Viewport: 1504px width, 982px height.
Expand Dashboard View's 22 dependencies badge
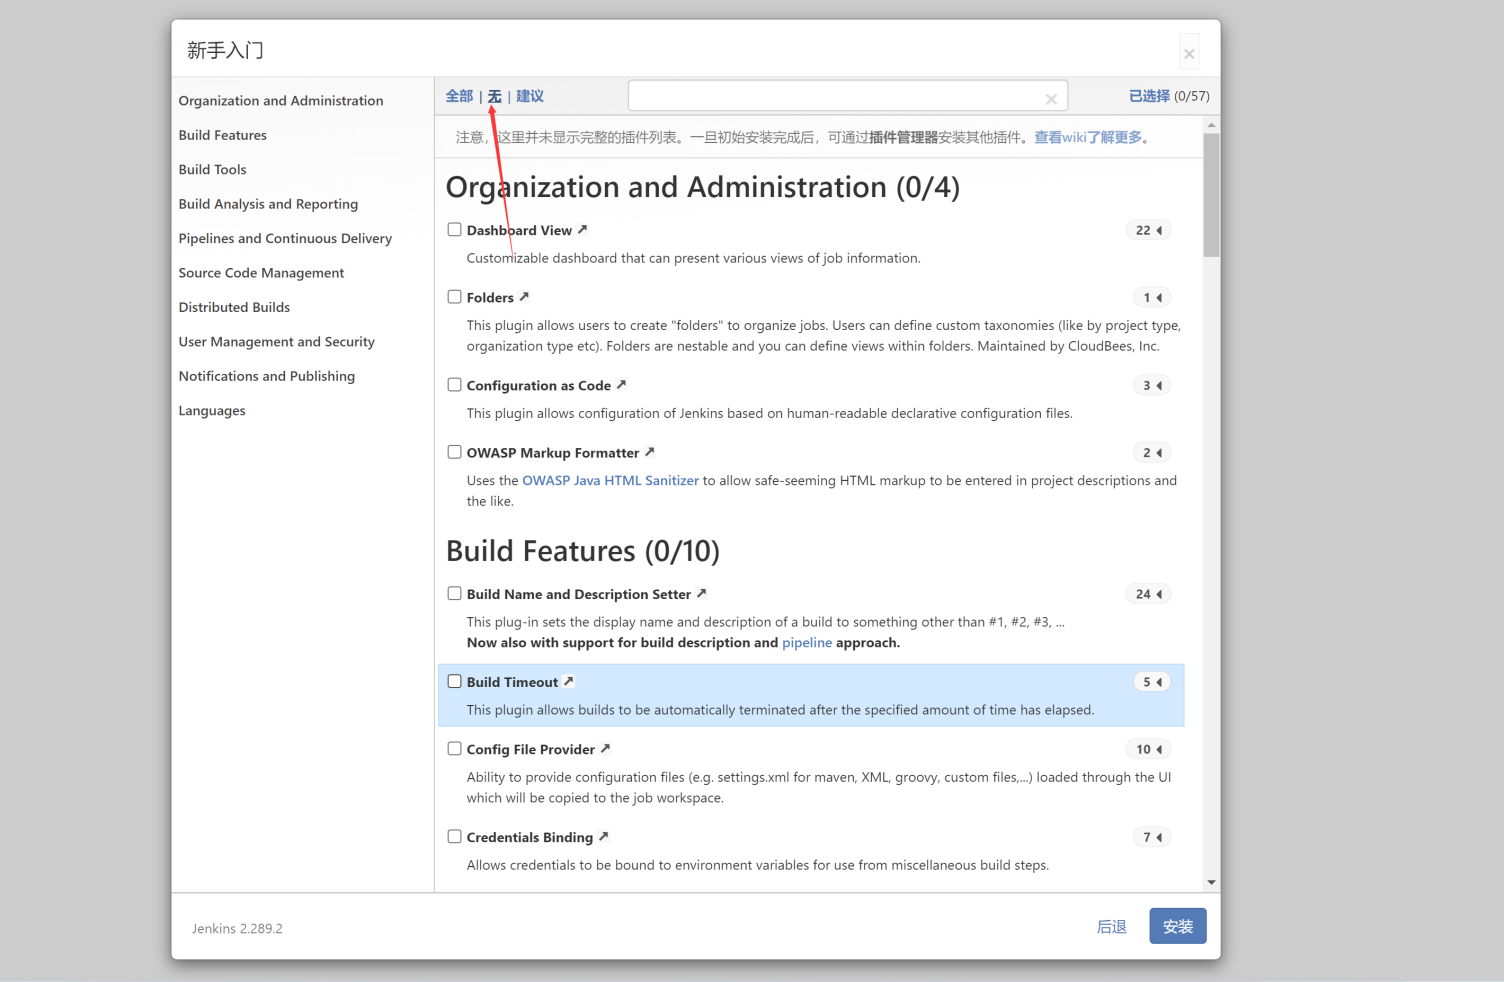1148,230
